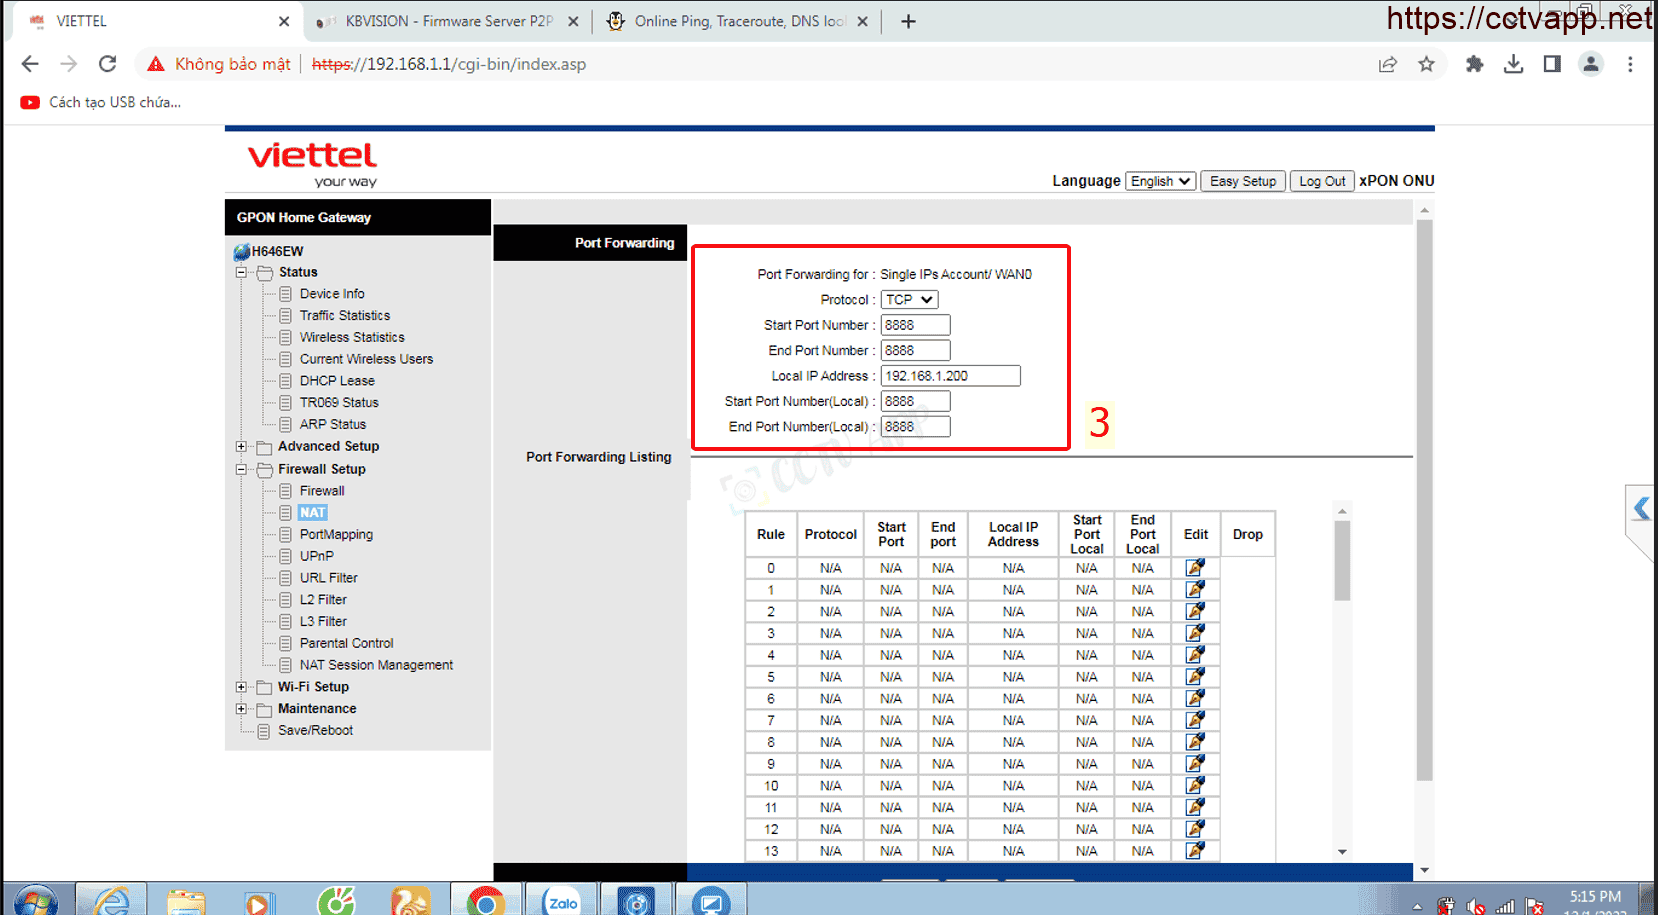The image size is (1658, 915).
Task: Click the Easy Setup button
Action: pyautogui.click(x=1242, y=181)
